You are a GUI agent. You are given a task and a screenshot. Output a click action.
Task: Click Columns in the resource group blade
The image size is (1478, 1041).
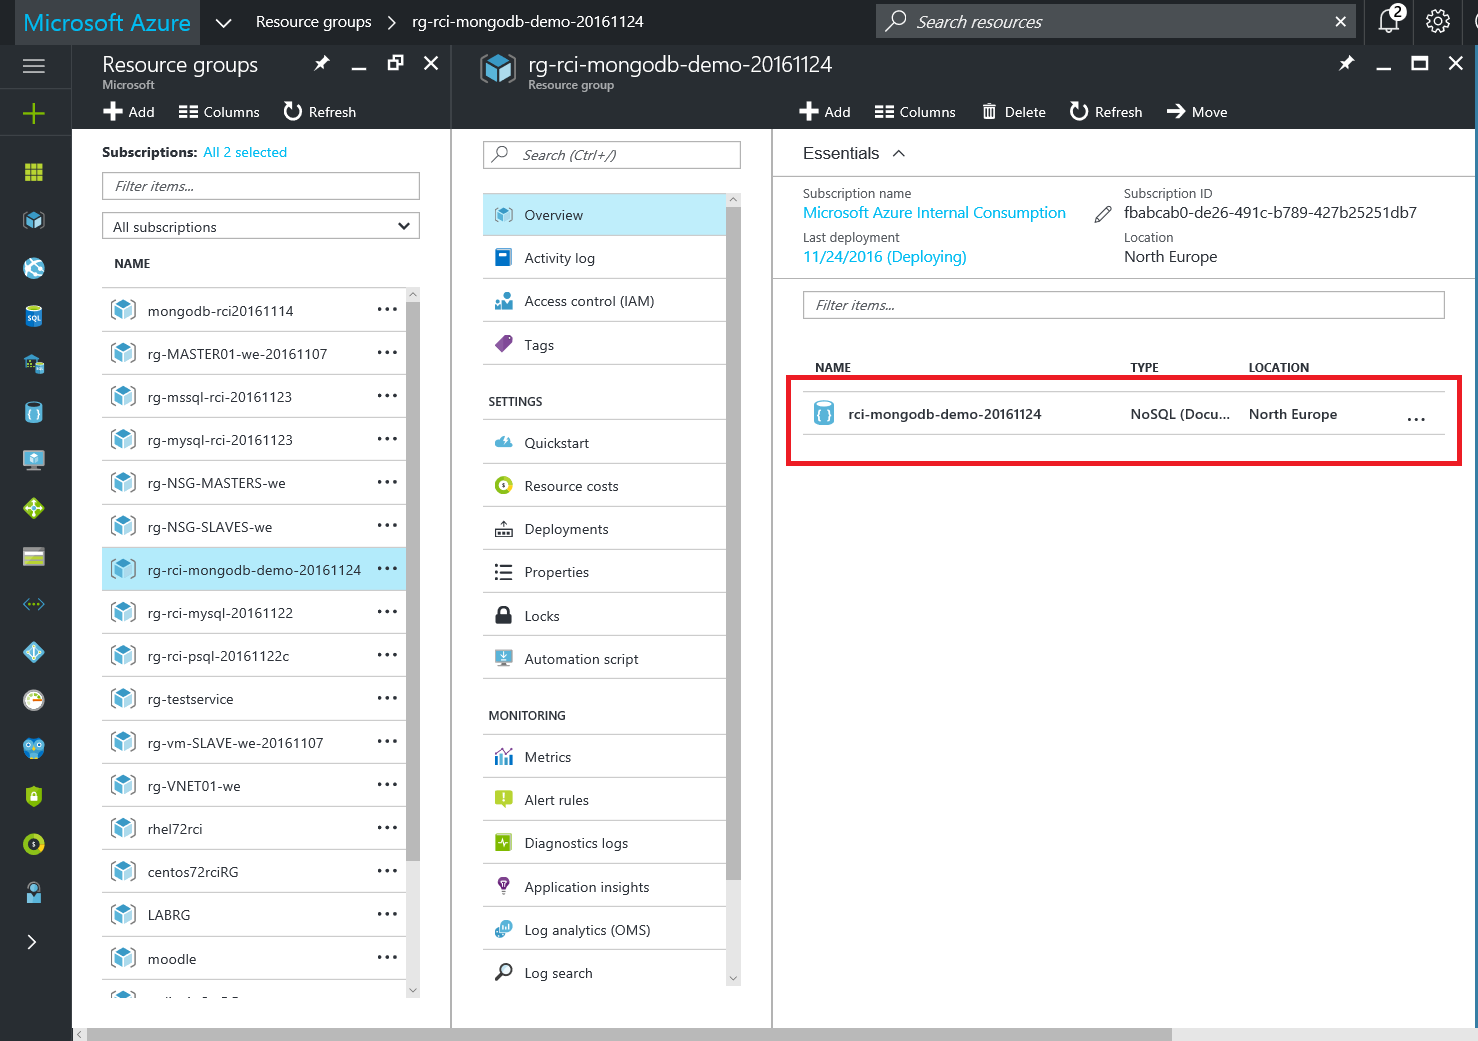915,112
